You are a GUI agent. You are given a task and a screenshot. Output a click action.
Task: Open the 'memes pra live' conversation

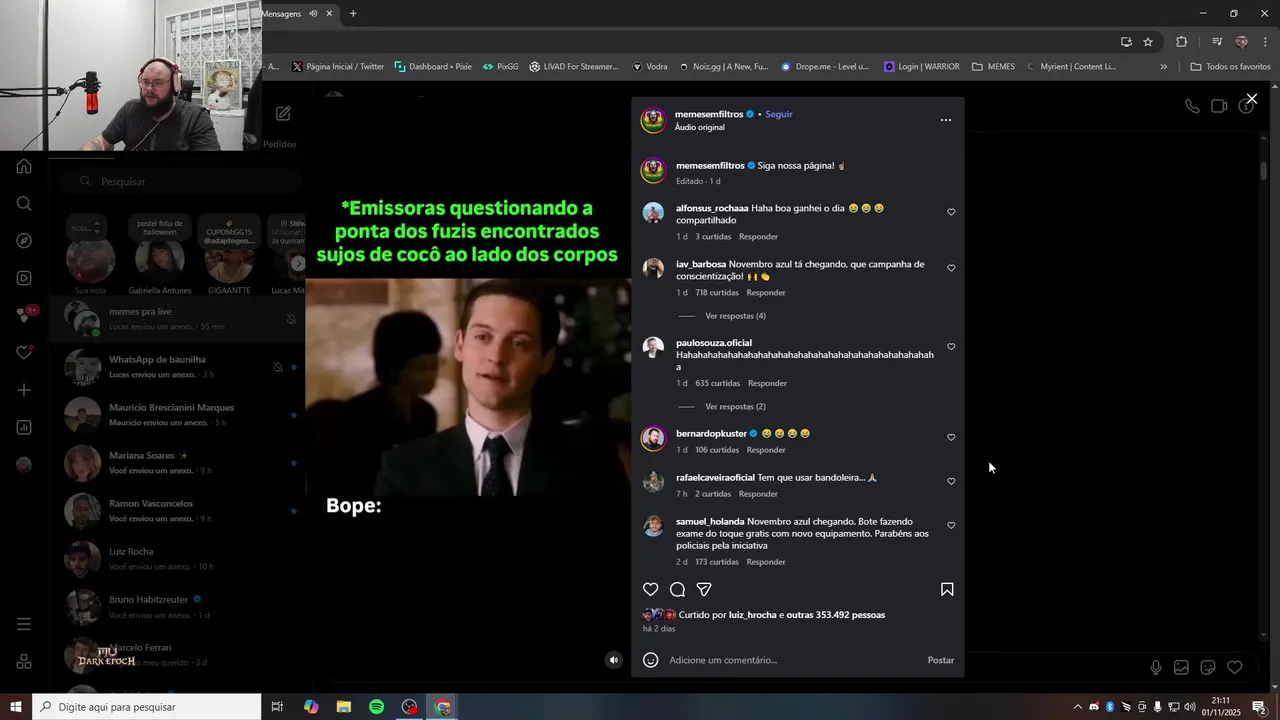point(177,319)
